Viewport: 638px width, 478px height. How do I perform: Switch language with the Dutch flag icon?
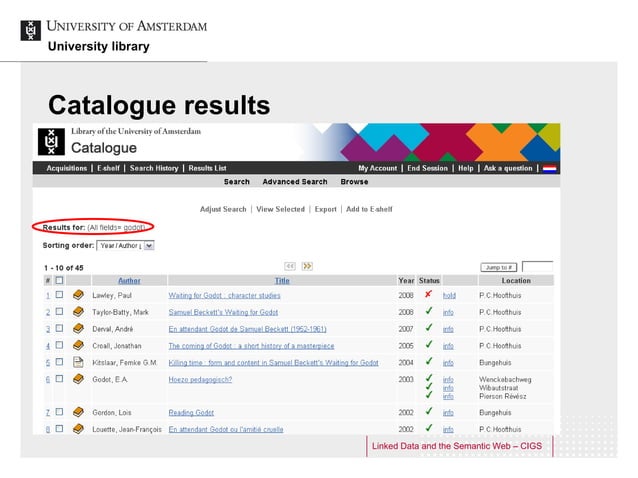(x=549, y=168)
